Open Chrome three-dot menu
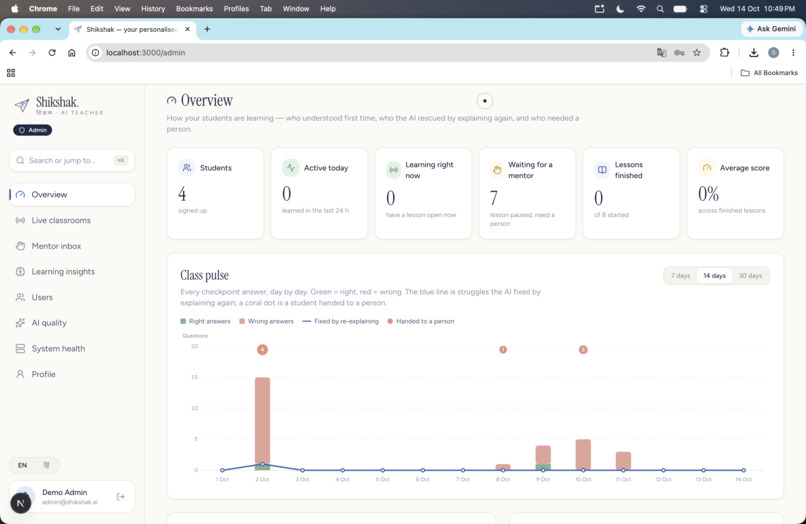 click(x=793, y=52)
